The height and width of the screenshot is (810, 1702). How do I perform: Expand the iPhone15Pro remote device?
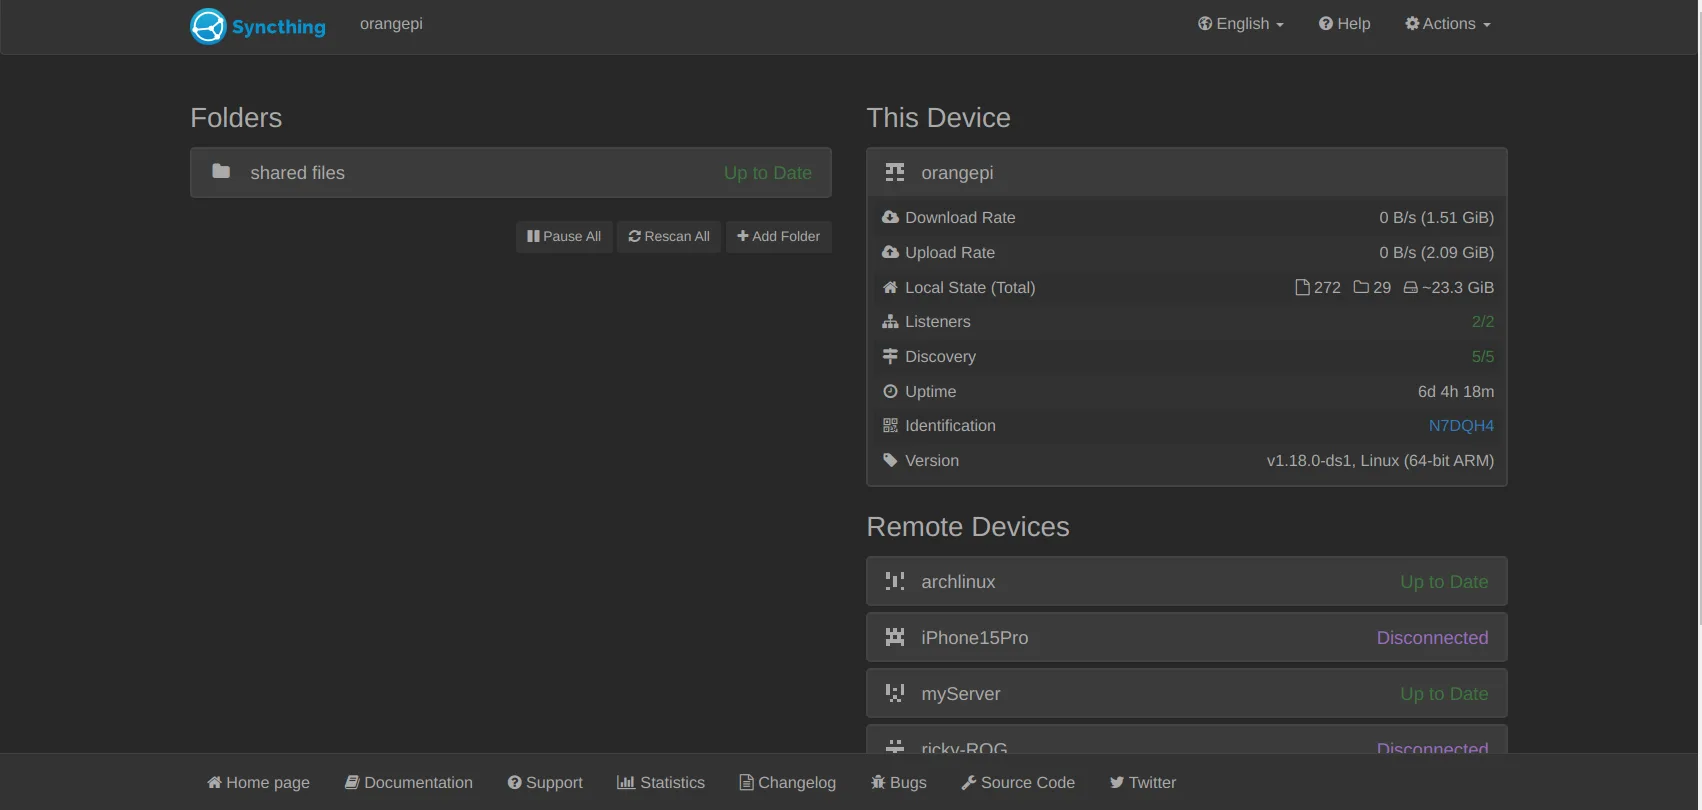coord(1187,637)
